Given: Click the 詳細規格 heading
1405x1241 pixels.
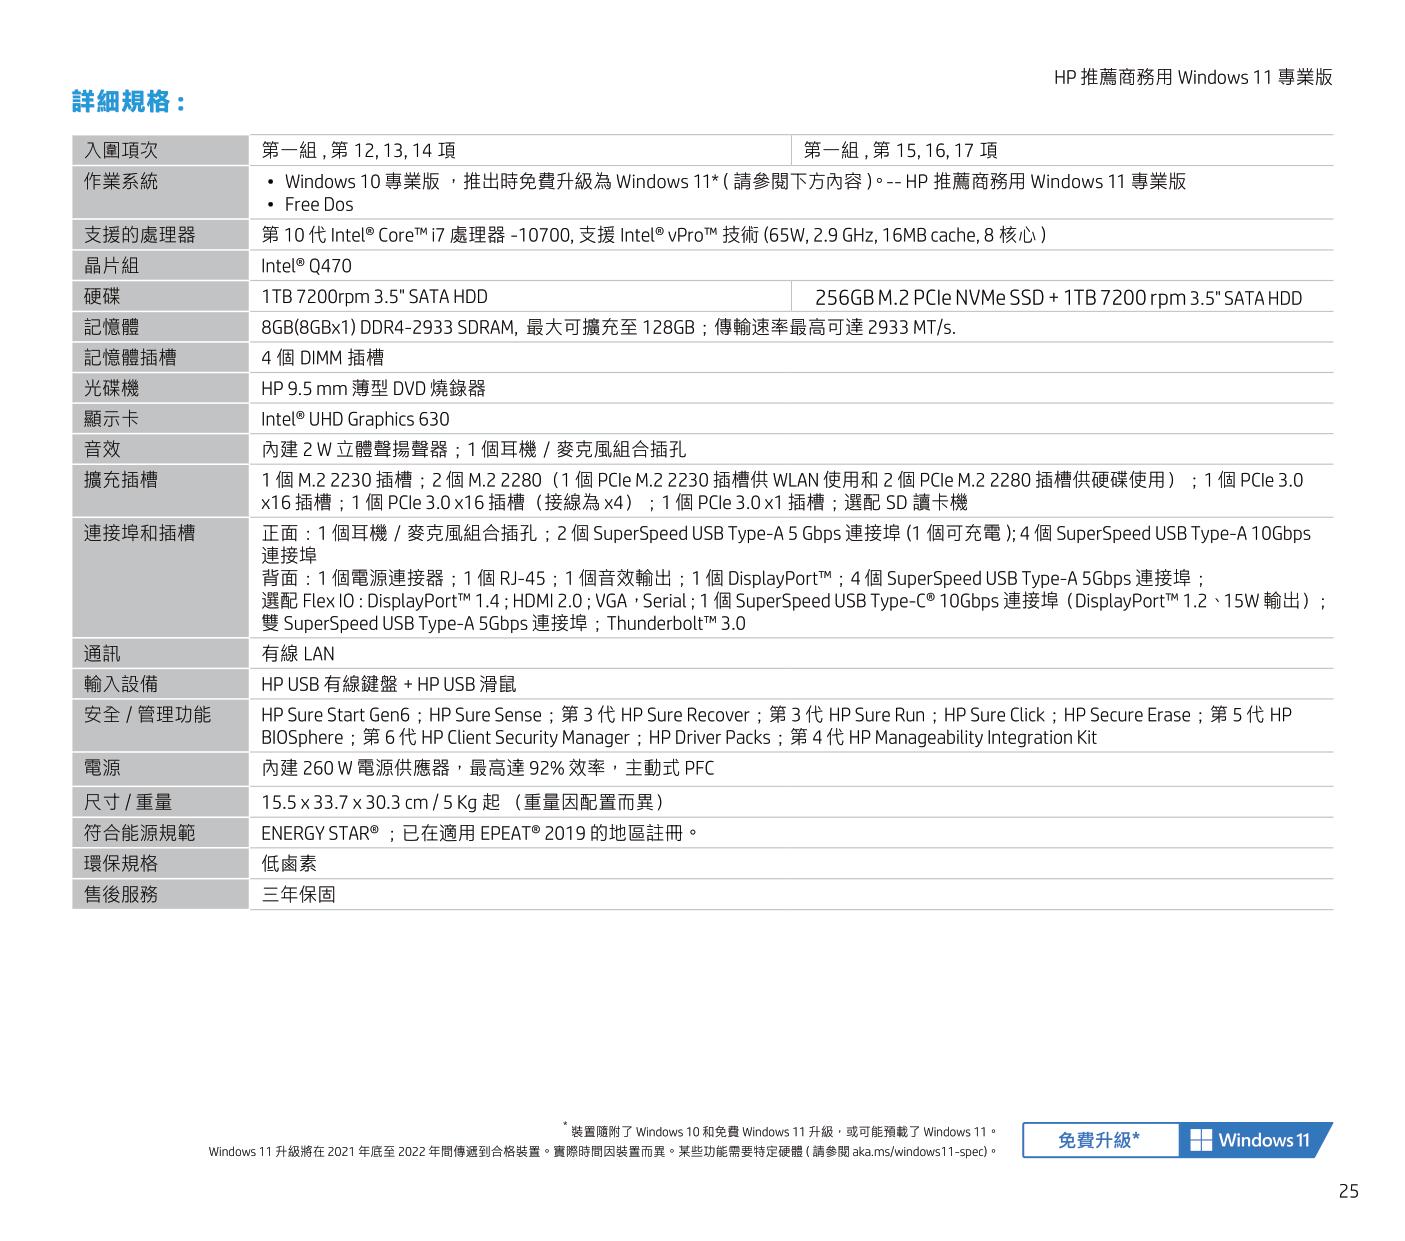Looking at the screenshot, I should coord(129,102).
